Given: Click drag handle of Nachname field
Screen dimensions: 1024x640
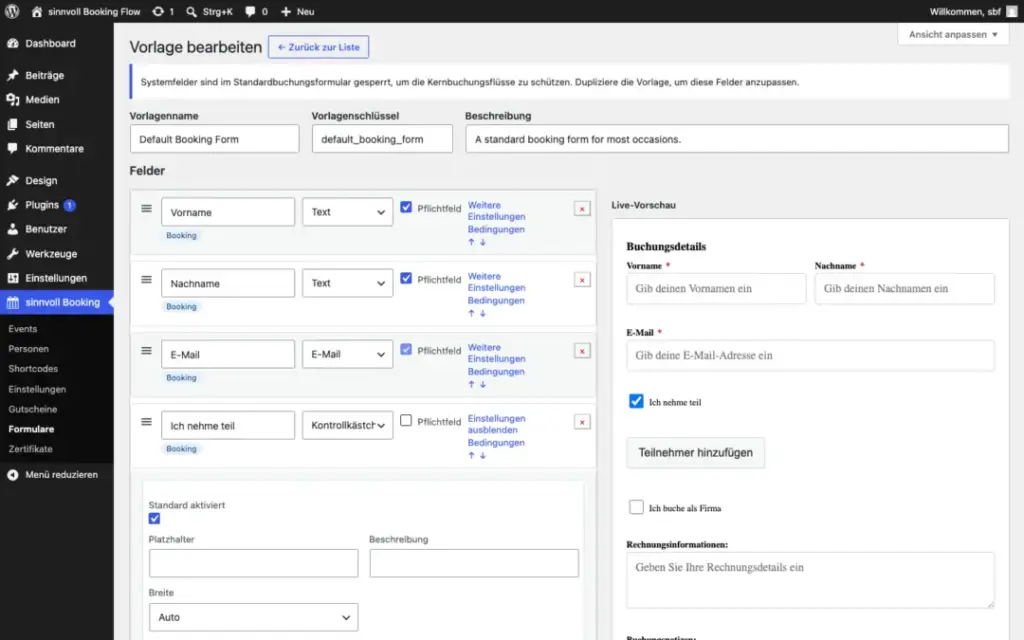Looking at the screenshot, I should click(x=146, y=280).
